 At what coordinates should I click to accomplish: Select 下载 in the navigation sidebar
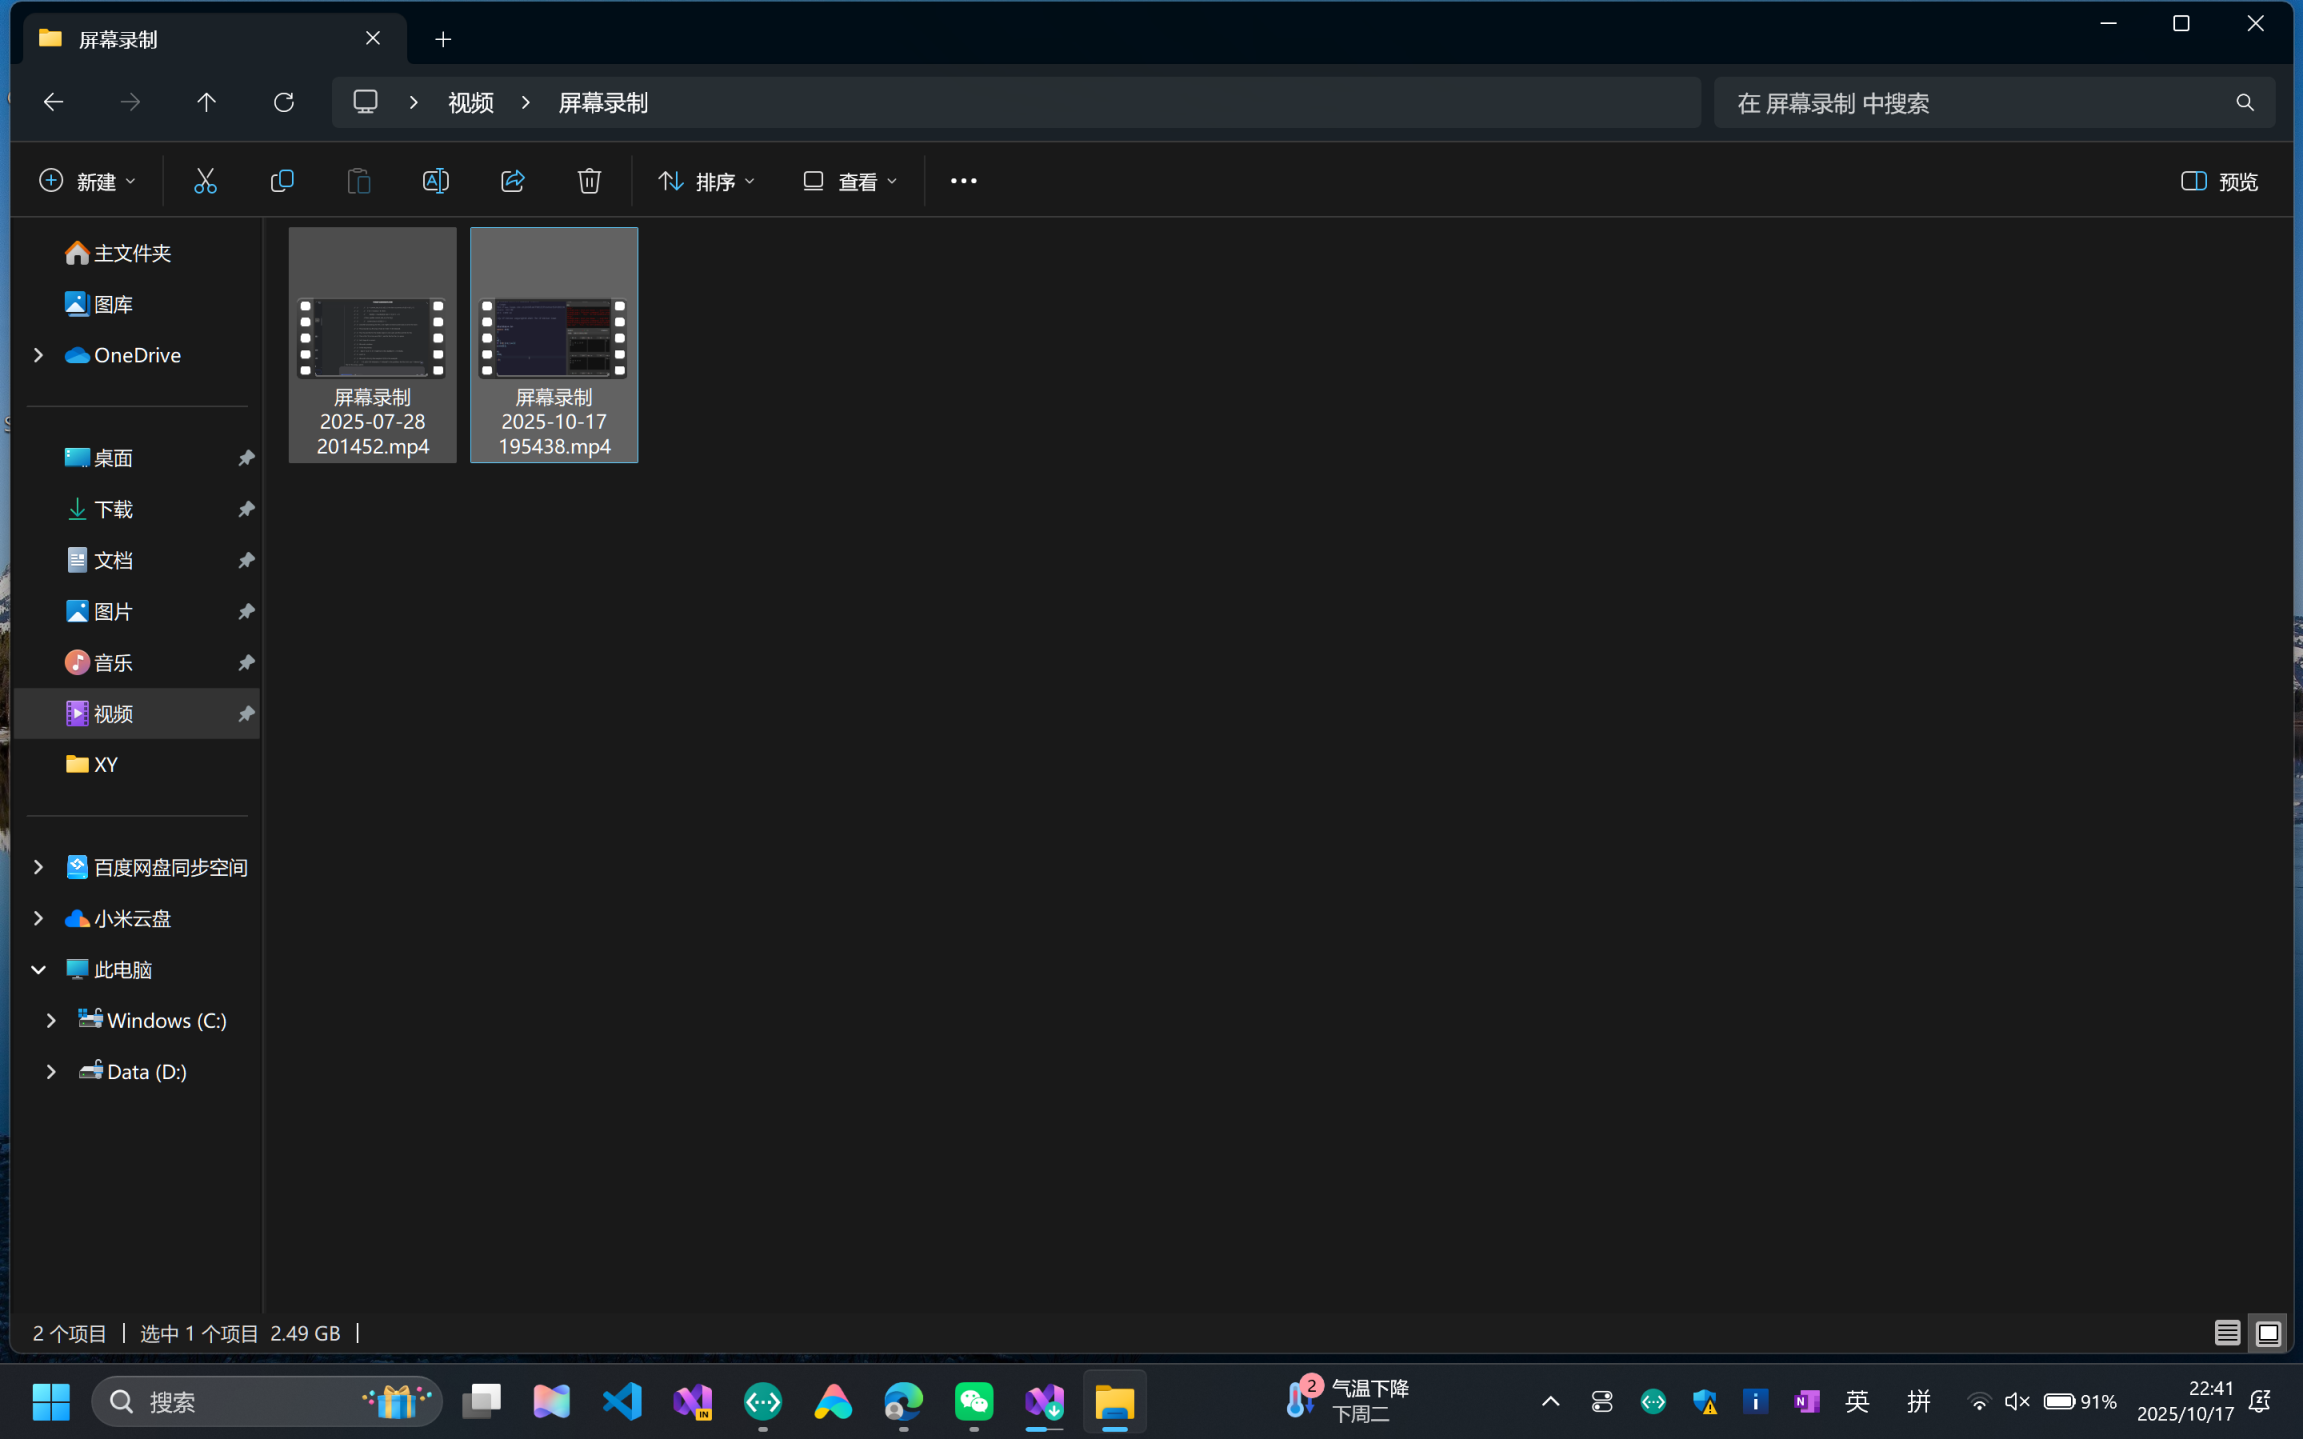coord(113,509)
